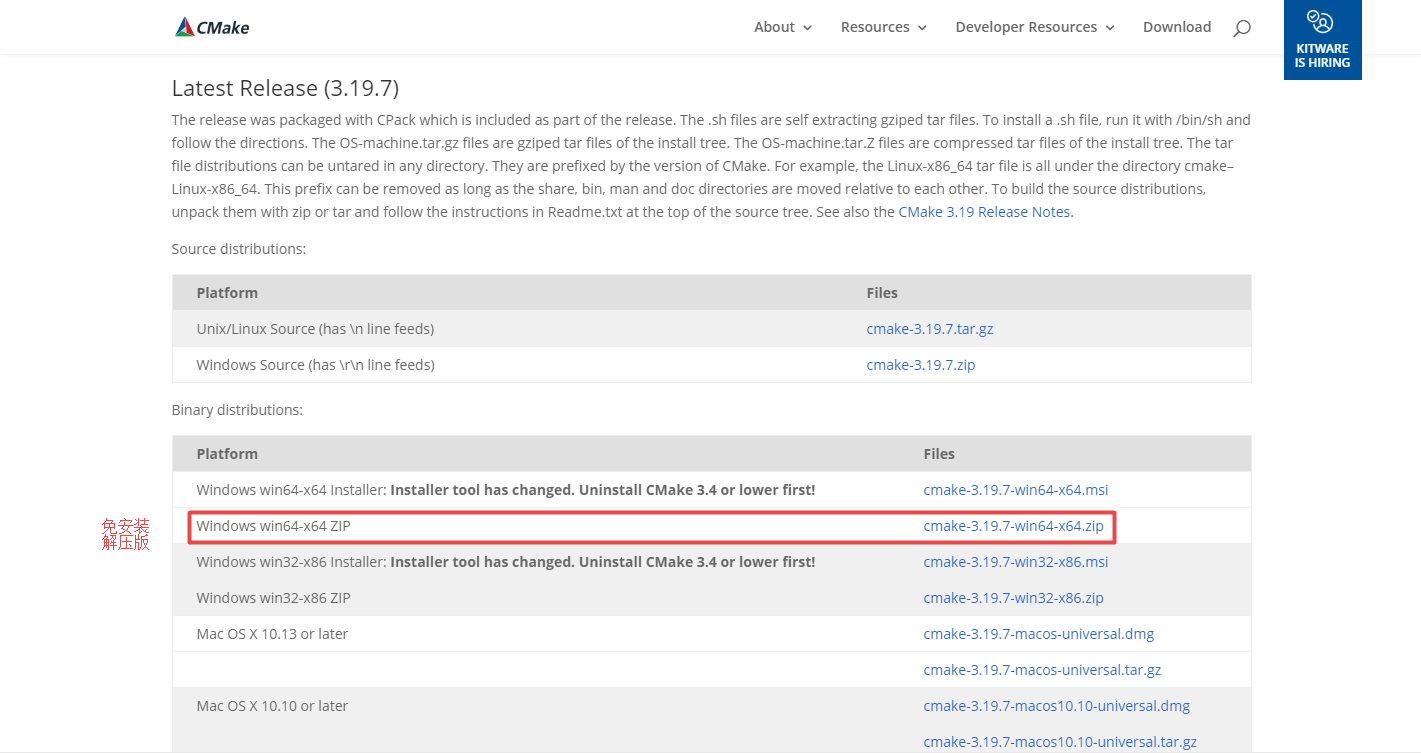Download cmake-3.19.7.tar.gz source
1421x753 pixels.
coord(929,329)
